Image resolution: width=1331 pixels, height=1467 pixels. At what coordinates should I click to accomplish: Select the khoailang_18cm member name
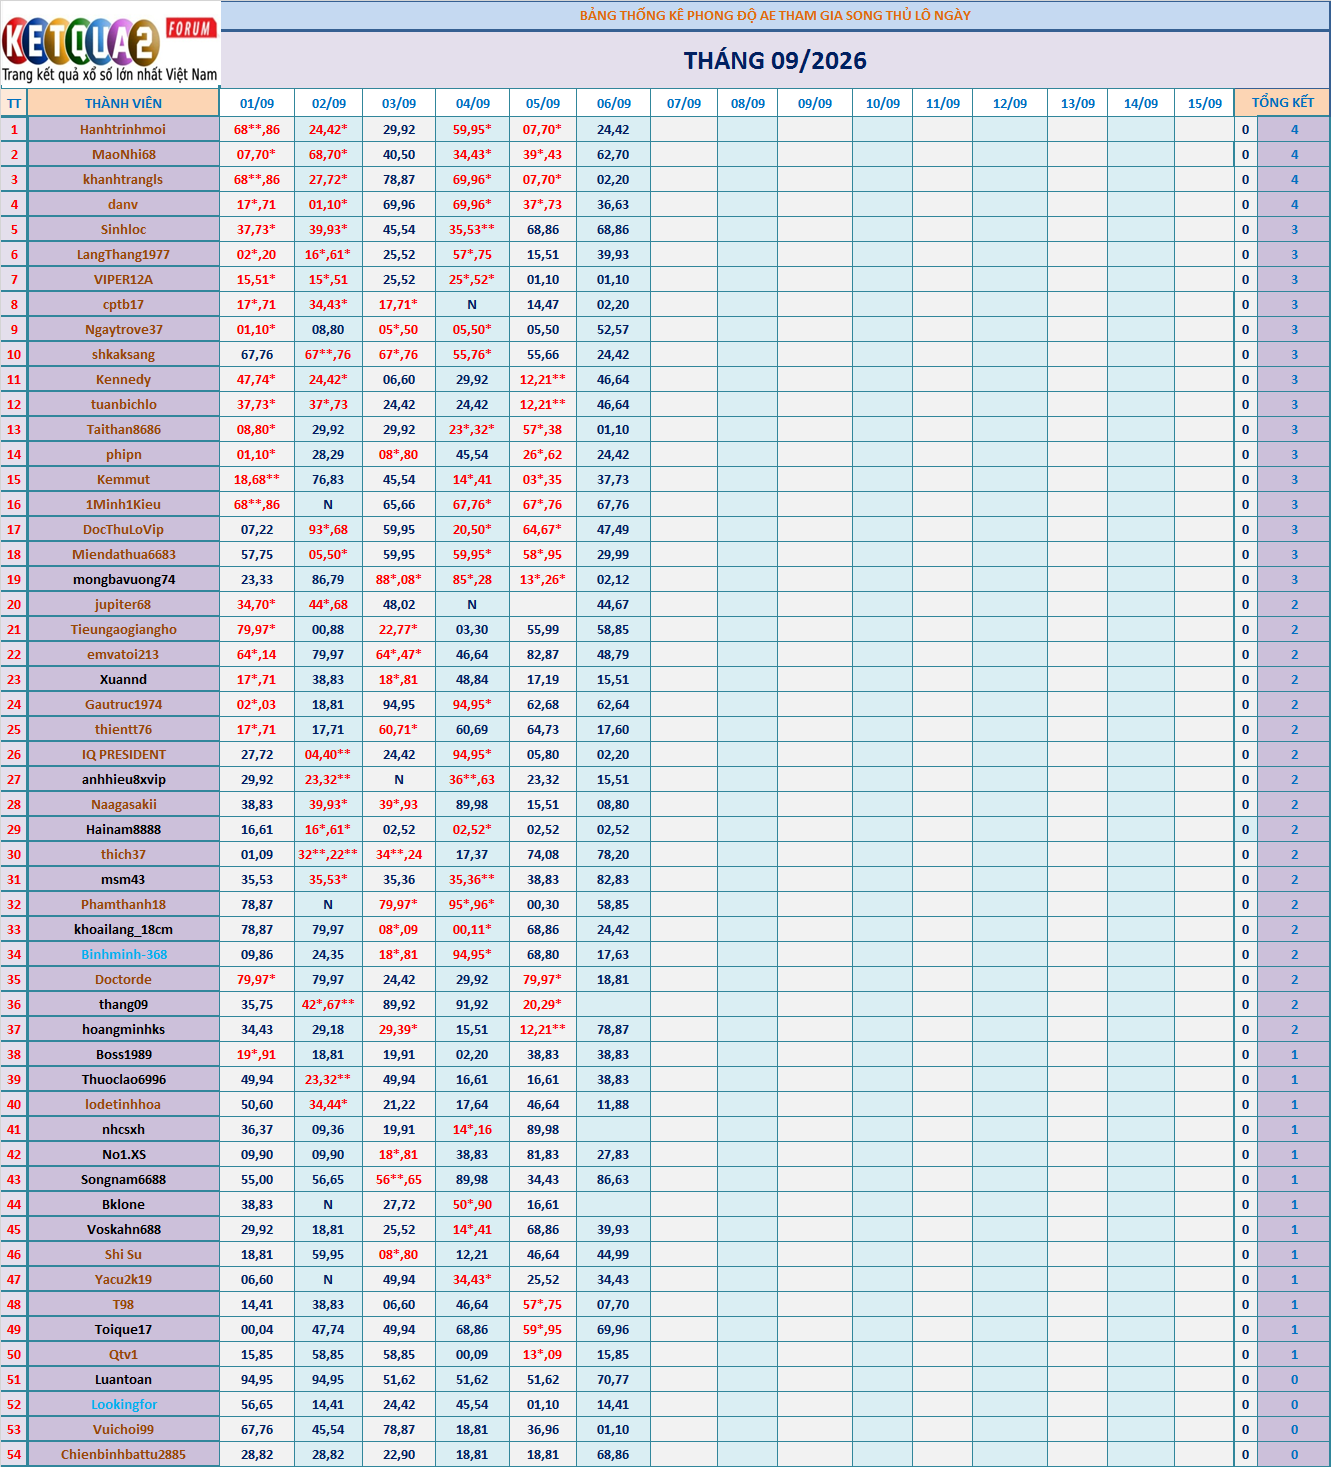tap(123, 929)
